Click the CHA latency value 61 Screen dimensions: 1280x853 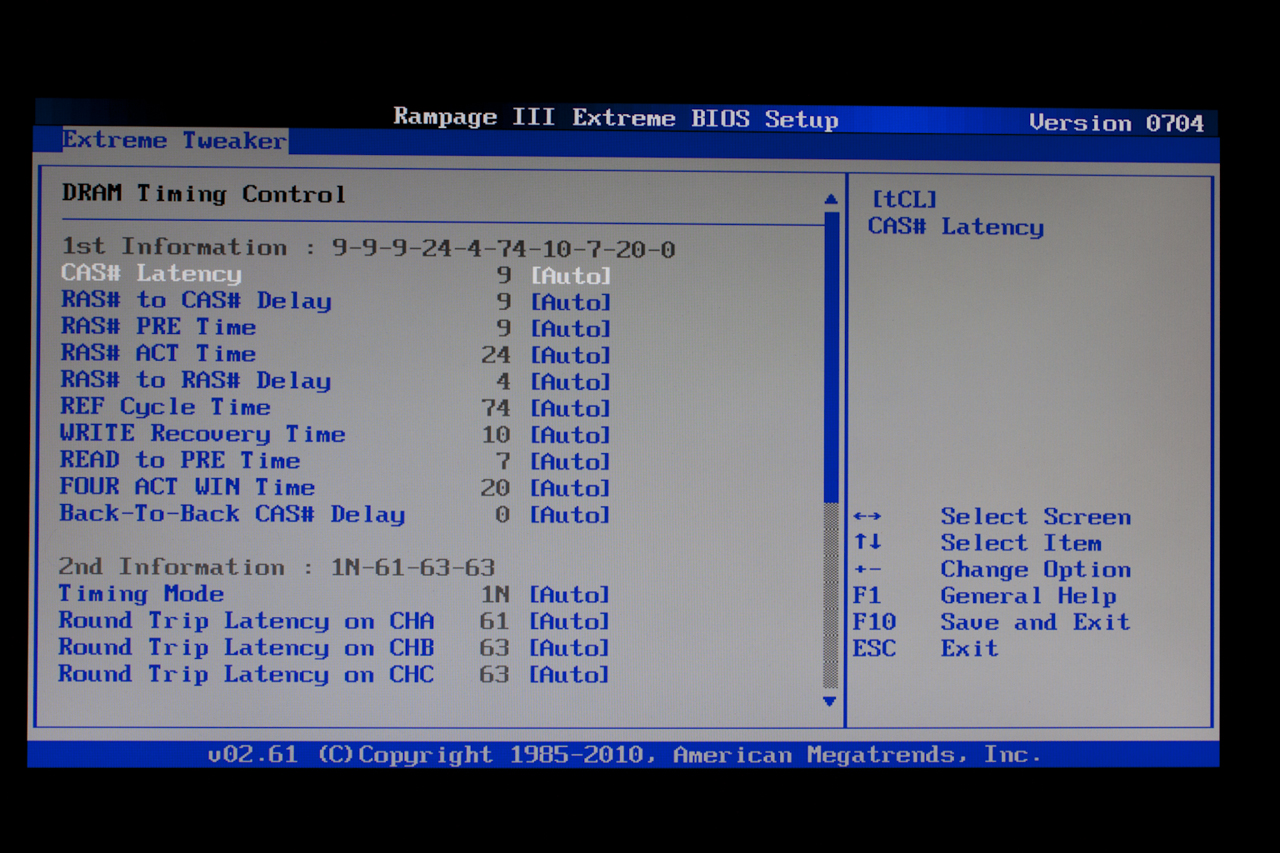coord(494,621)
